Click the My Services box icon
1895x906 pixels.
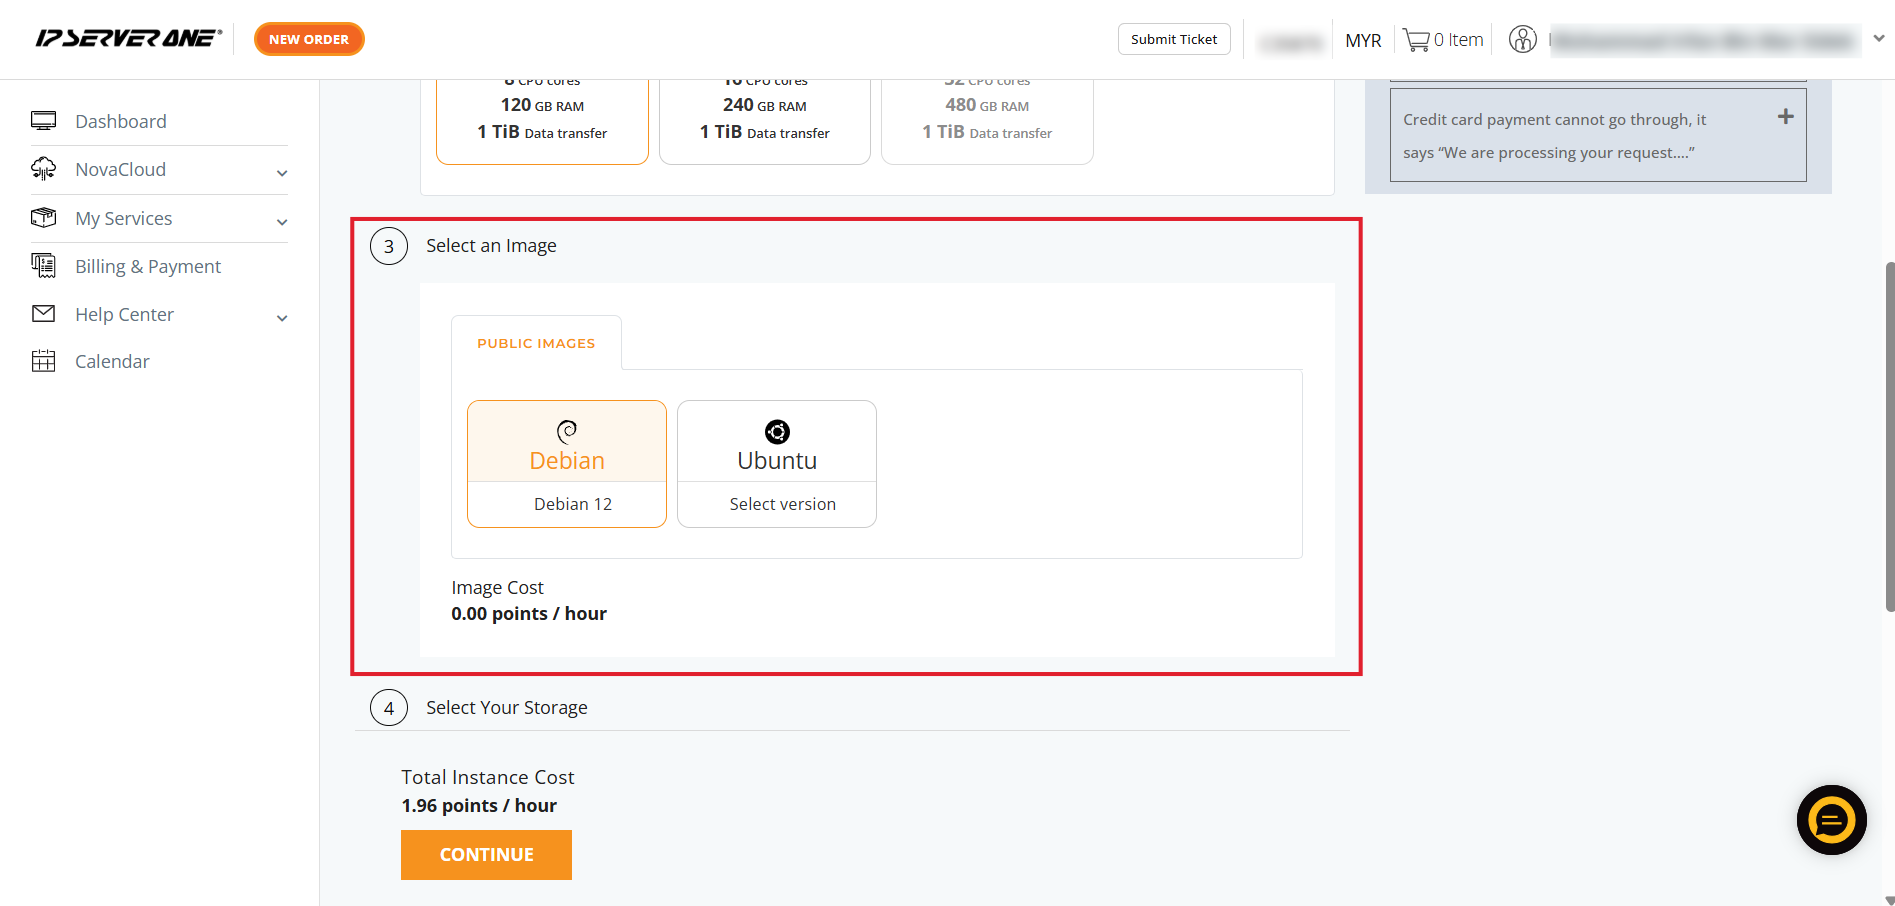point(43,217)
